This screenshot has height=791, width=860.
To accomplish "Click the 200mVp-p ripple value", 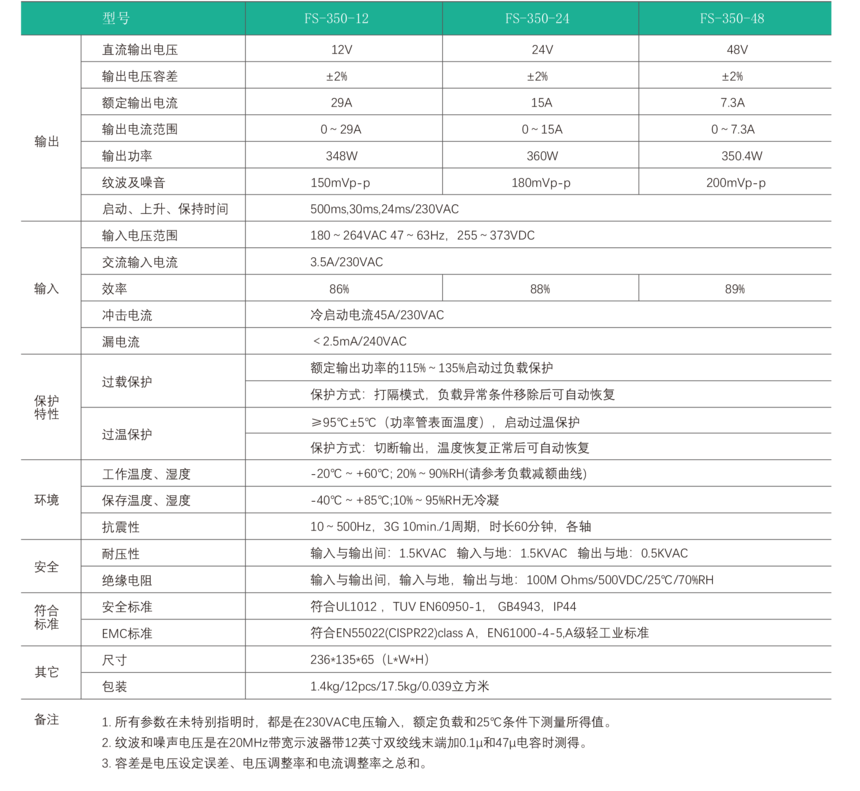I will (735, 183).
